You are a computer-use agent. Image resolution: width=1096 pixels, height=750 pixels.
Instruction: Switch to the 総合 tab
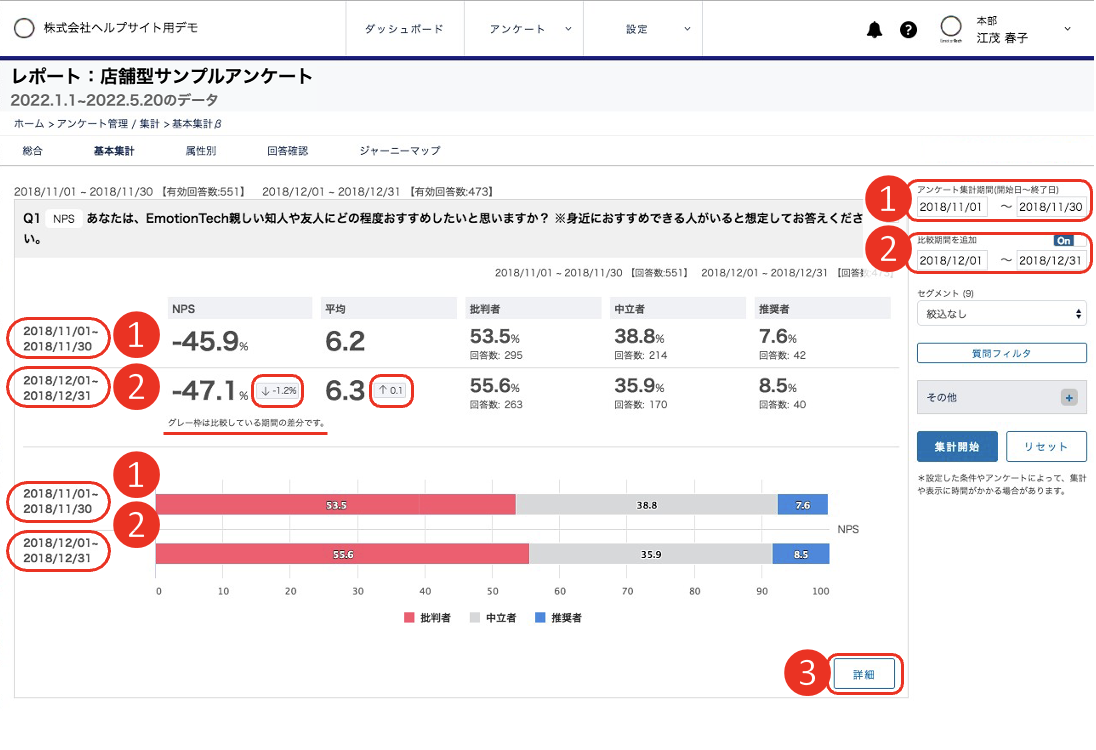32,150
